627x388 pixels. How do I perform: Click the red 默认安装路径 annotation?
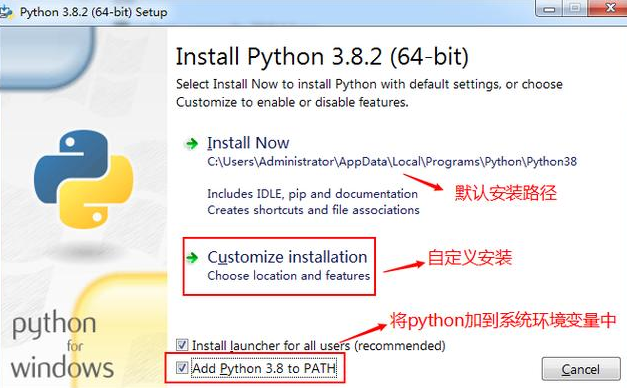[505, 193]
